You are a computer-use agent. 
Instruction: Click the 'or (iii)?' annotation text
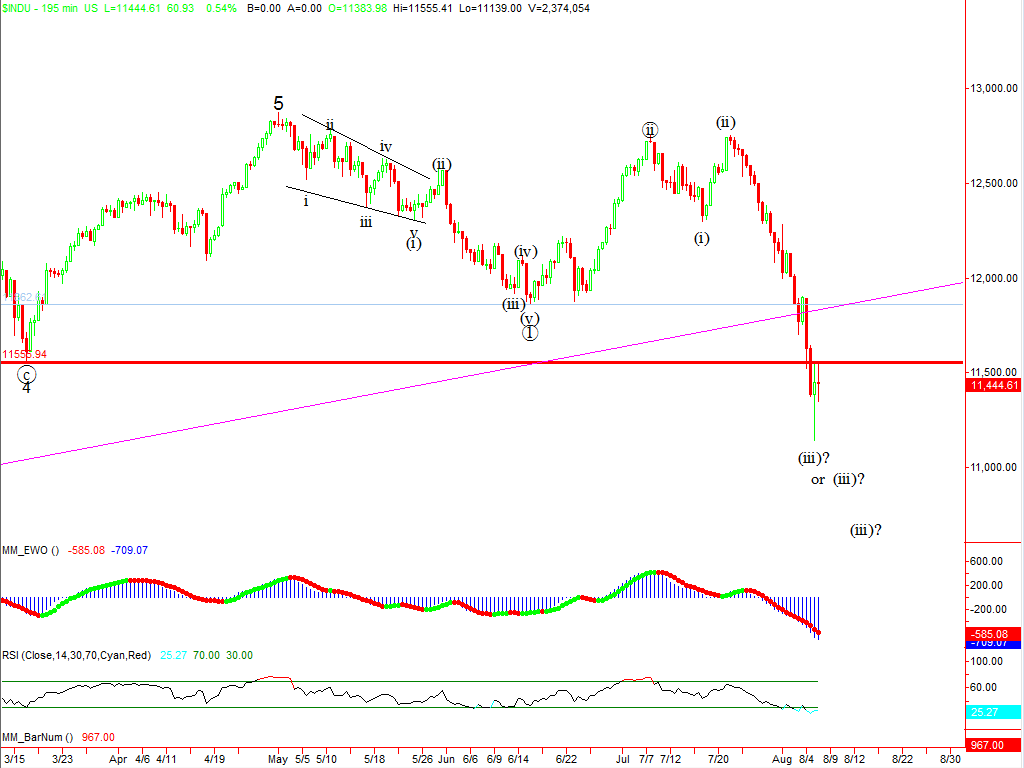click(x=837, y=480)
